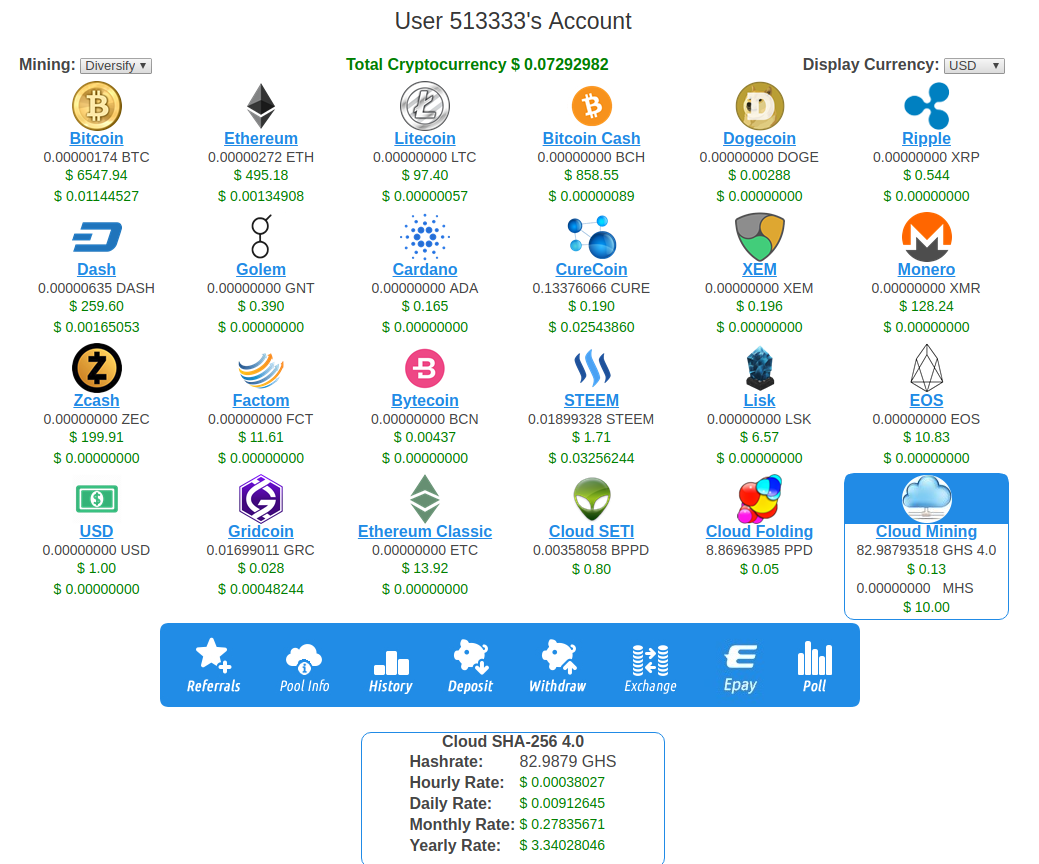Open the XEM link
The image size is (1039, 864).
pyautogui.click(x=759, y=270)
